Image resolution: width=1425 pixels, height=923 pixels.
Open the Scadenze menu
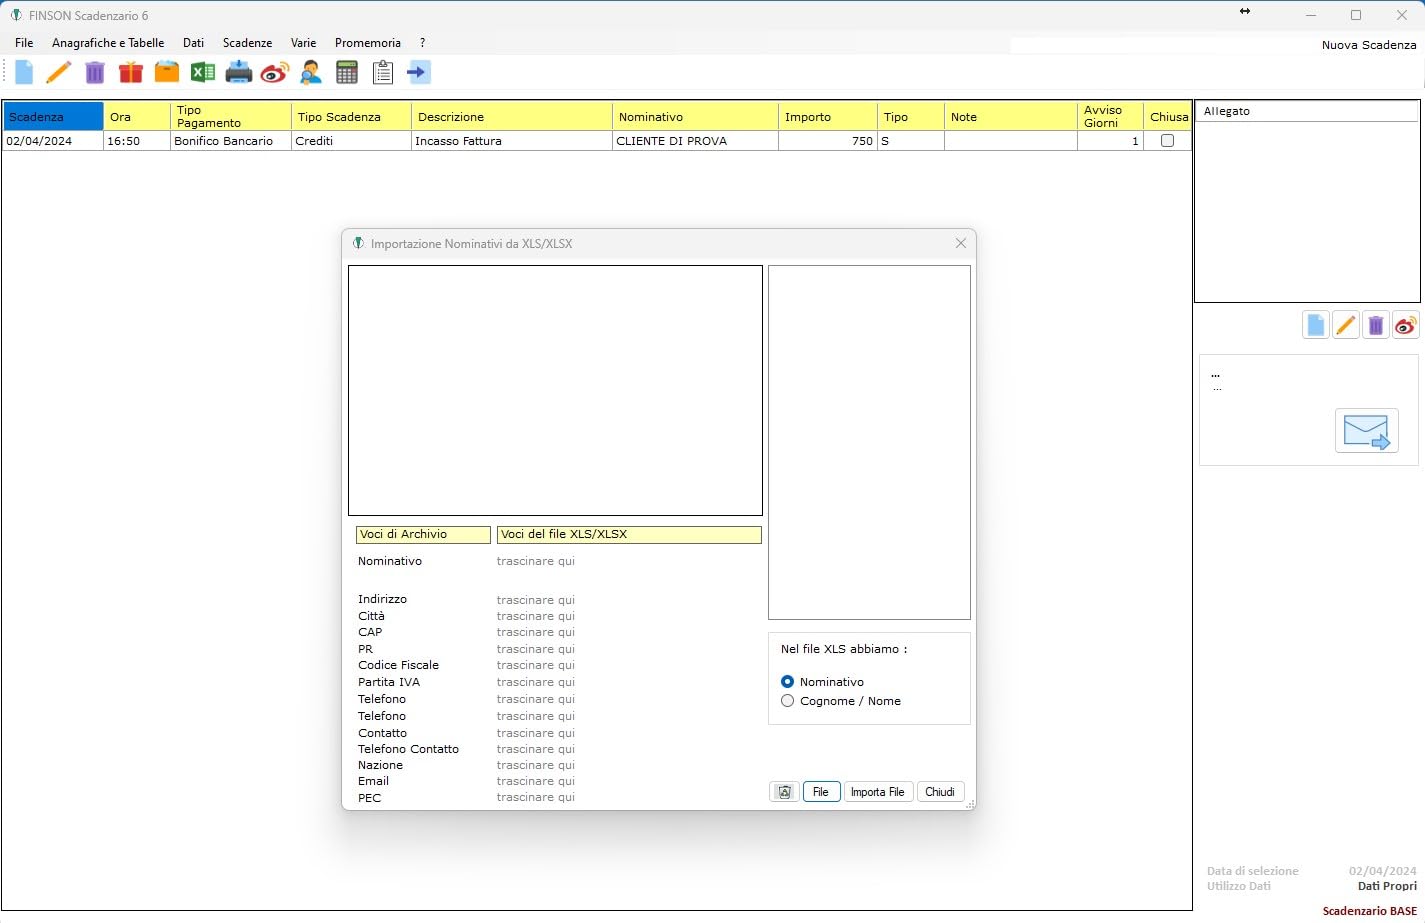pos(247,43)
